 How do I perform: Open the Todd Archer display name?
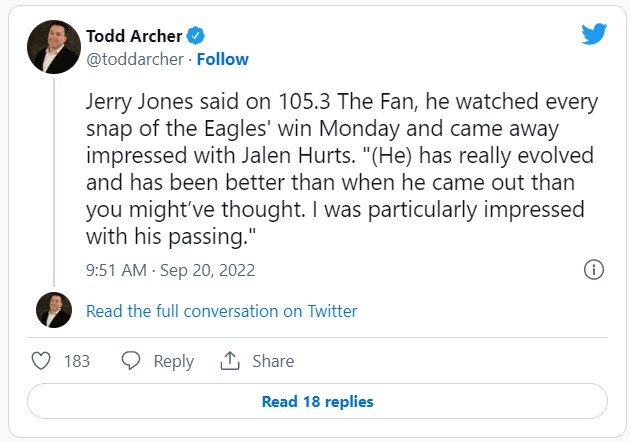pos(134,36)
